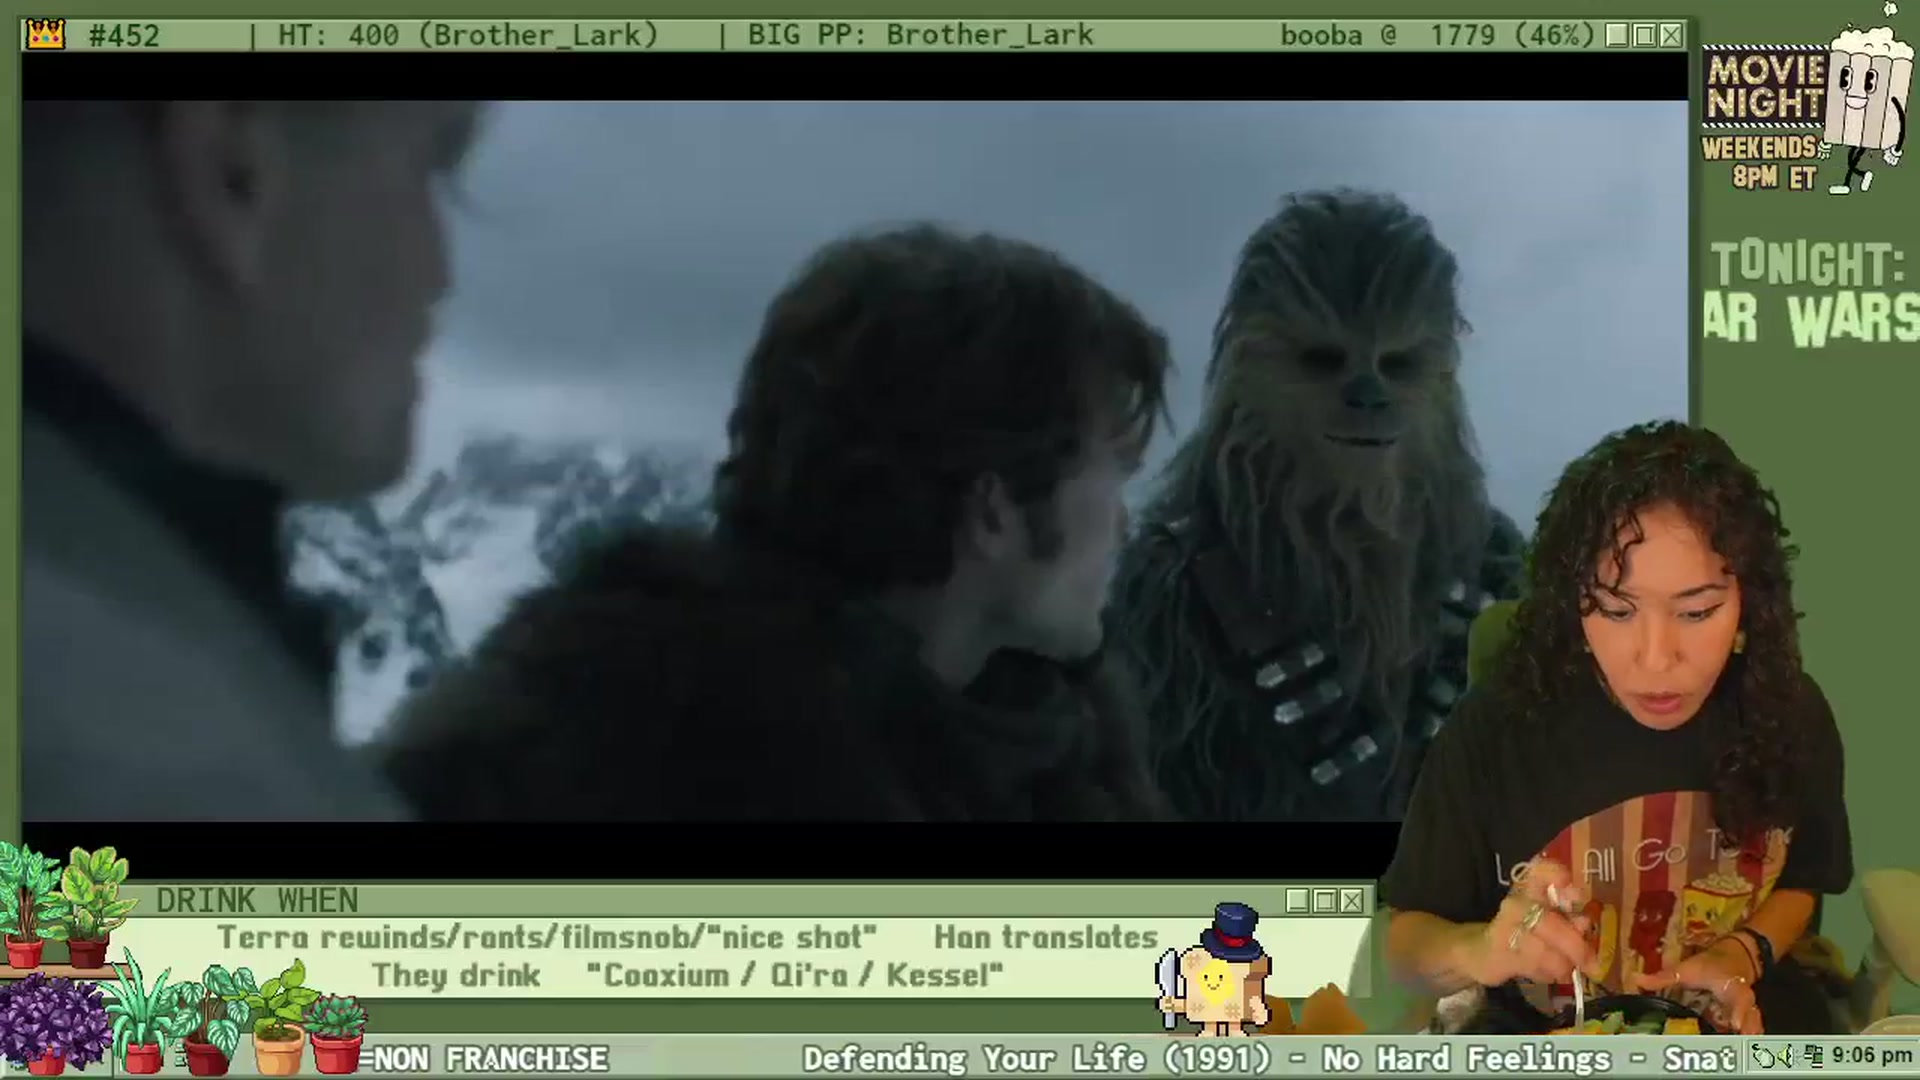Screen dimensions: 1920x1080
Task: Click the Movie Night logo
Action: pyautogui.click(x=1764, y=88)
